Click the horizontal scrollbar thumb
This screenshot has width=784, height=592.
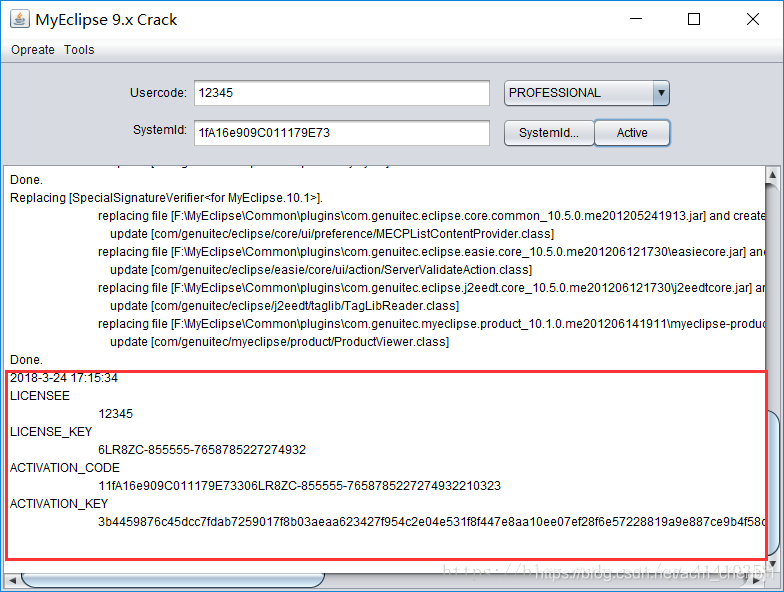pos(172,580)
